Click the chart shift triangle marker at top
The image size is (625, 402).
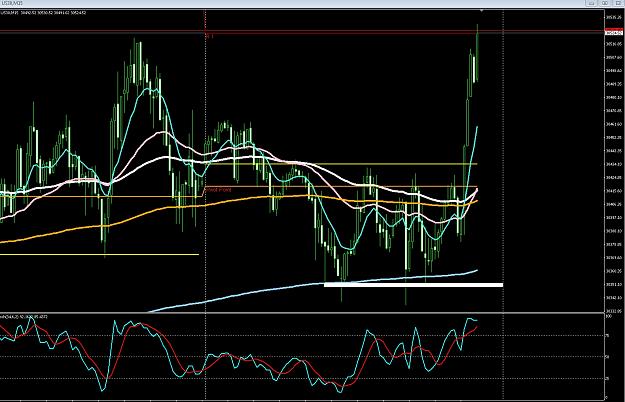pos(482,11)
